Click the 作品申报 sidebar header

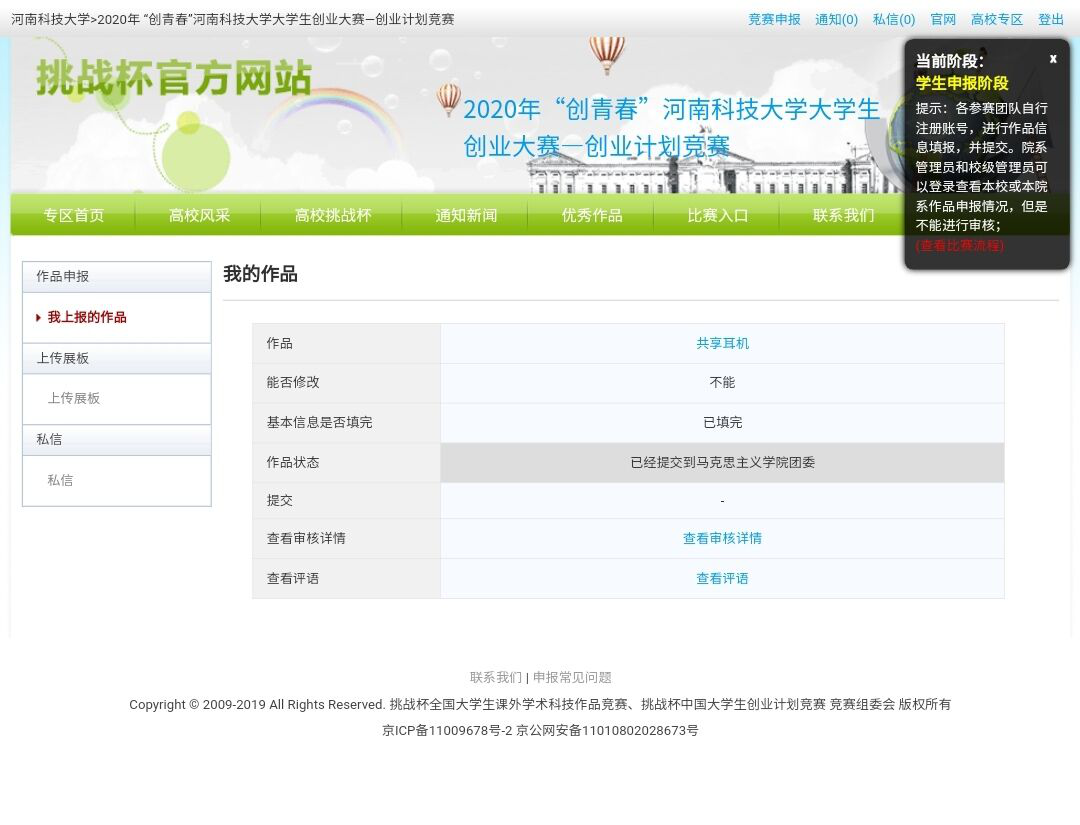point(116,277)
